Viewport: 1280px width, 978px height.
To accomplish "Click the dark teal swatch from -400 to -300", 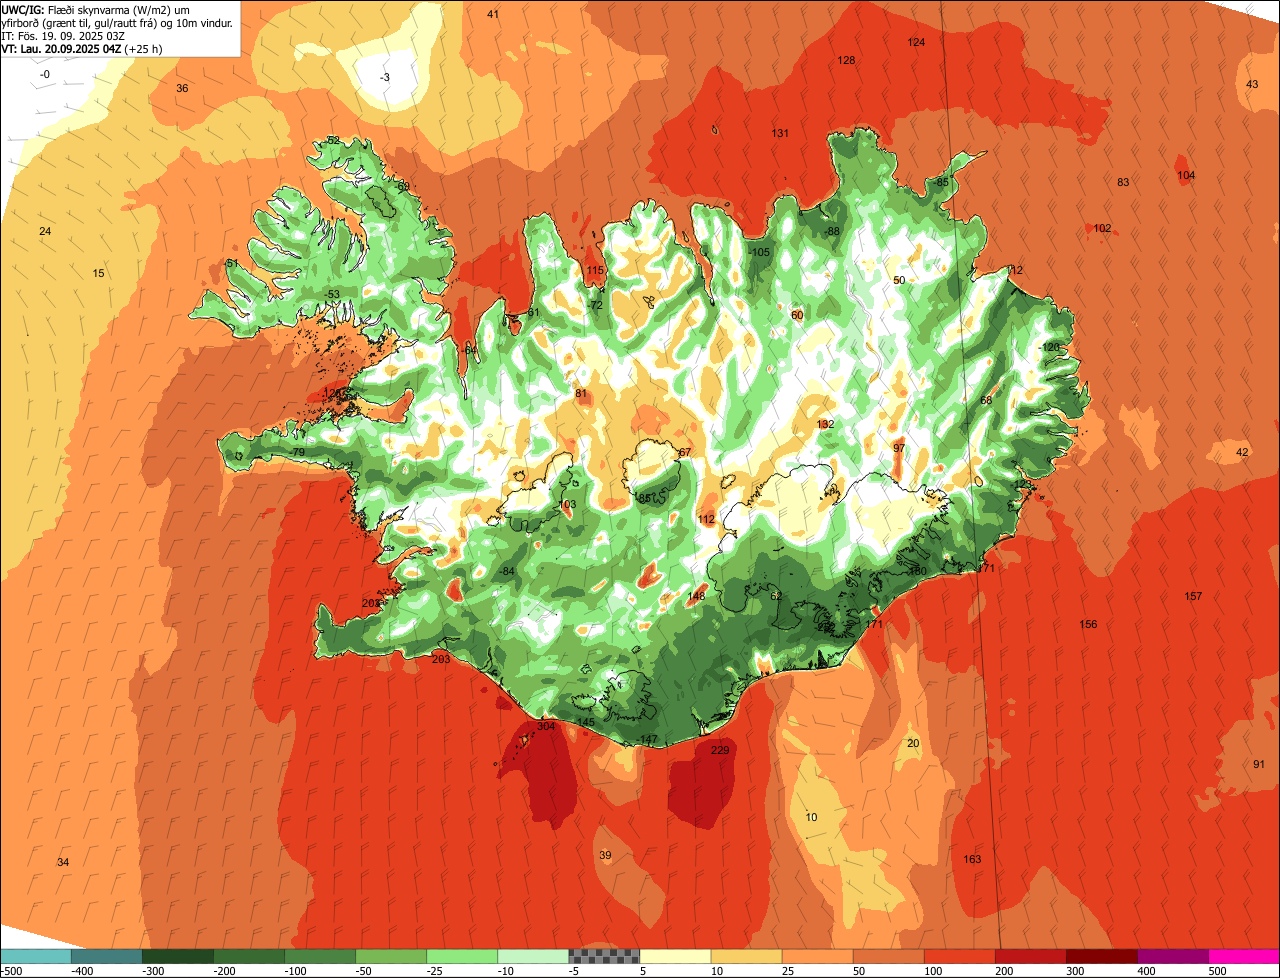I will (107, 956).
